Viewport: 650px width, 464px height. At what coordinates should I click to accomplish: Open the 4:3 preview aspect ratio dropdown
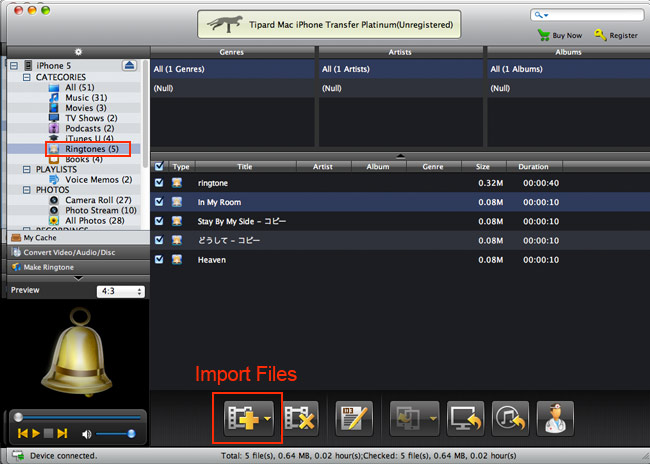pyautogui.click(x=121, y=292)
